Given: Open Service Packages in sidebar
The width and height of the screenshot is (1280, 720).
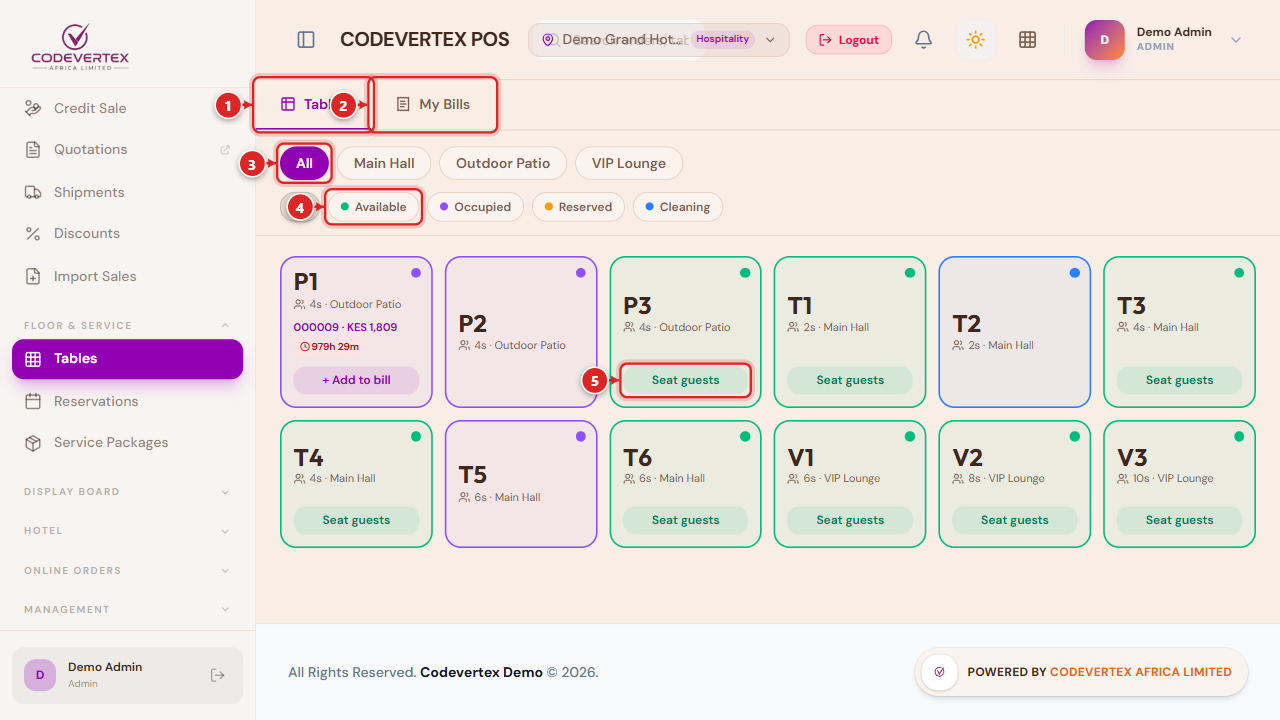Looking at the screenshot, I should coord(128,442).
